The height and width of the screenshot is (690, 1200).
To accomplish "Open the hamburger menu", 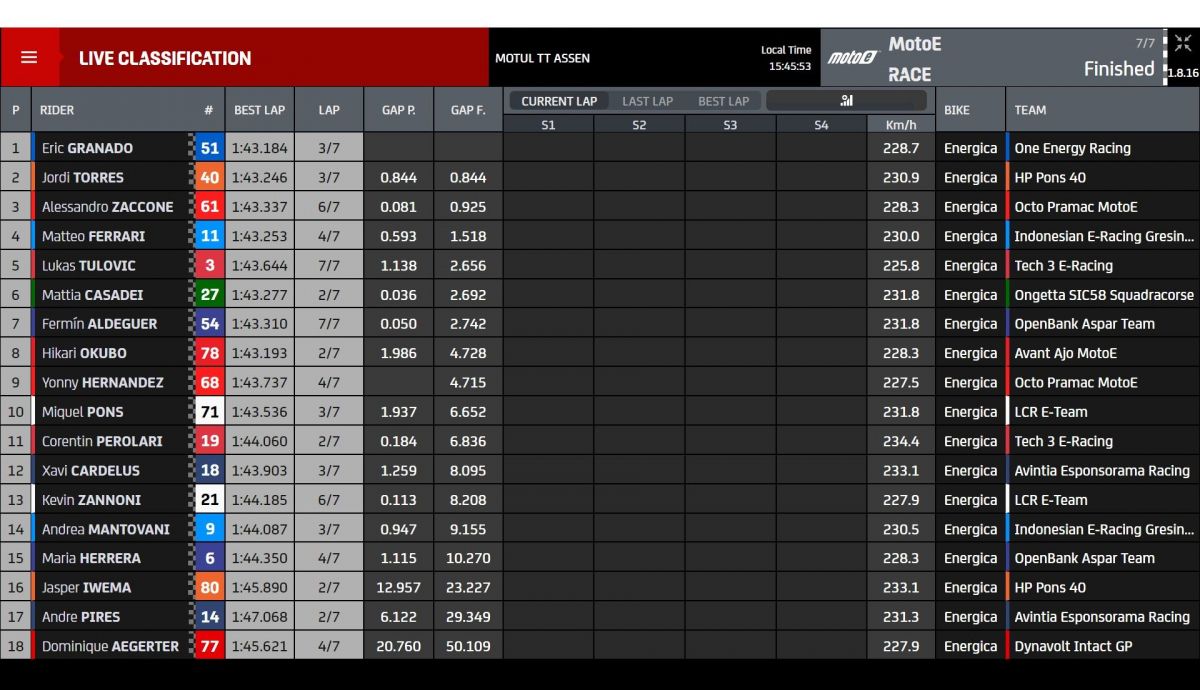I will [x=29, y=57].
